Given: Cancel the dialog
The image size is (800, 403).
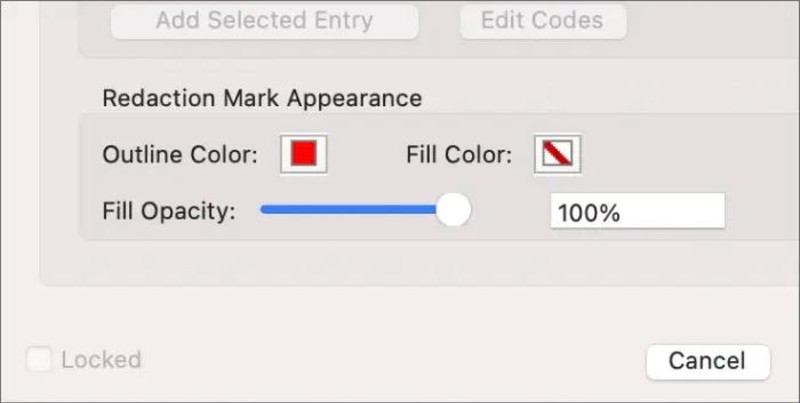Looking at the screenshot, I should [707, 361].
